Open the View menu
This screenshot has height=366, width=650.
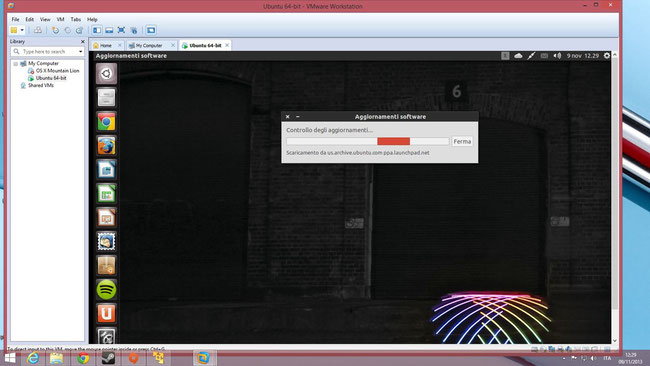click(45, 19)
